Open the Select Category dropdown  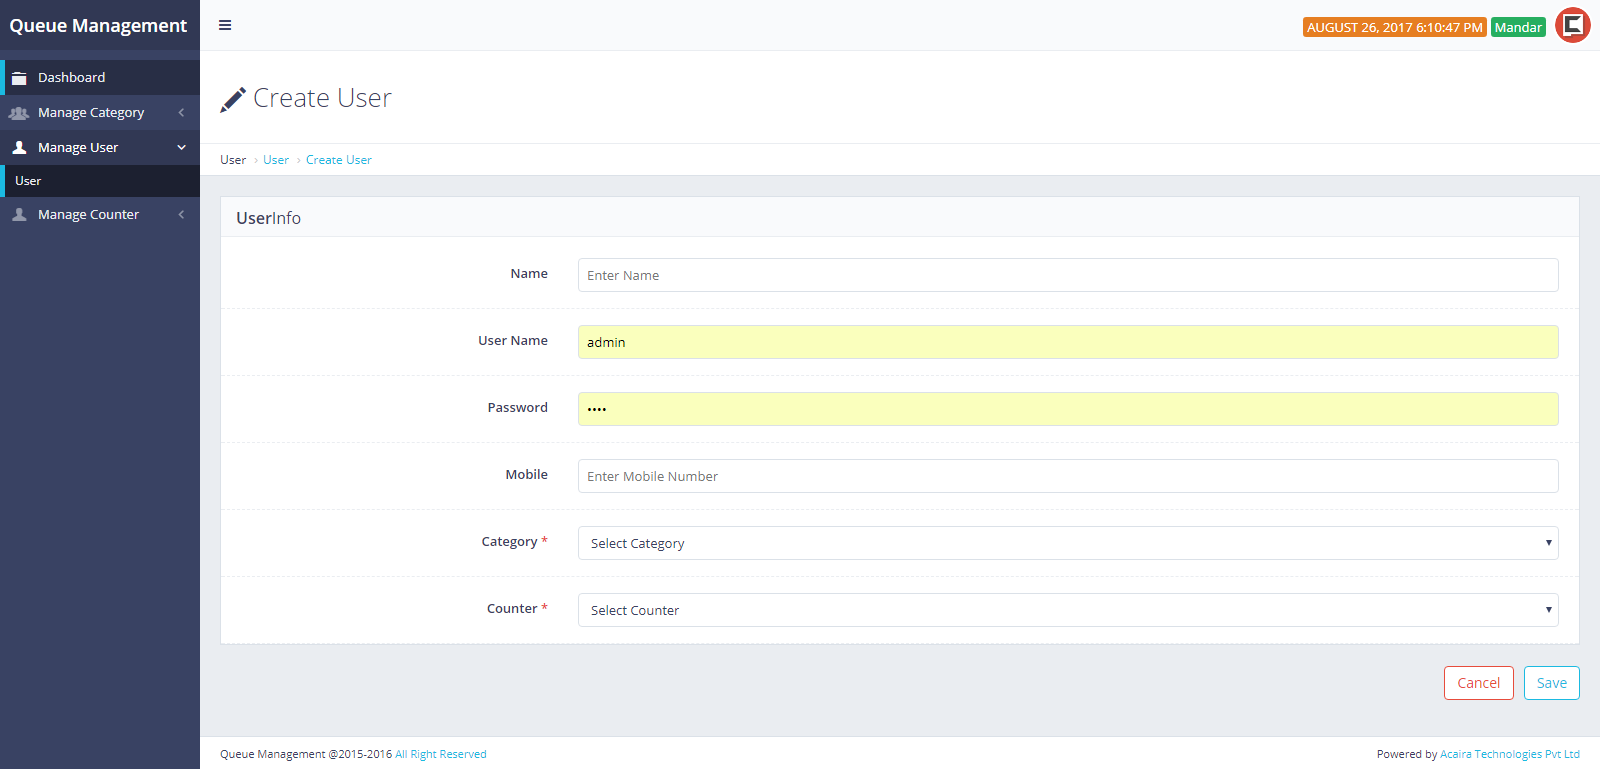coord(1067,543)
